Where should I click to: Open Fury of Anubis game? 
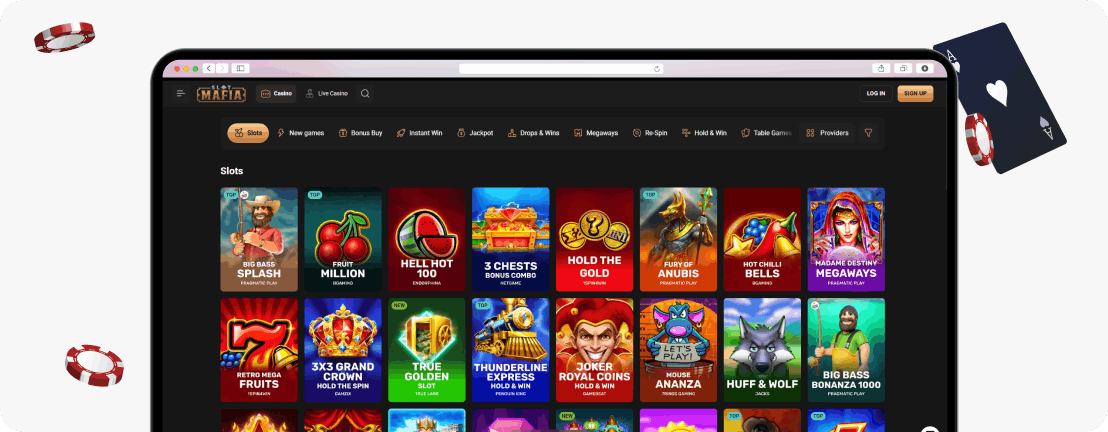click(678, 240)
